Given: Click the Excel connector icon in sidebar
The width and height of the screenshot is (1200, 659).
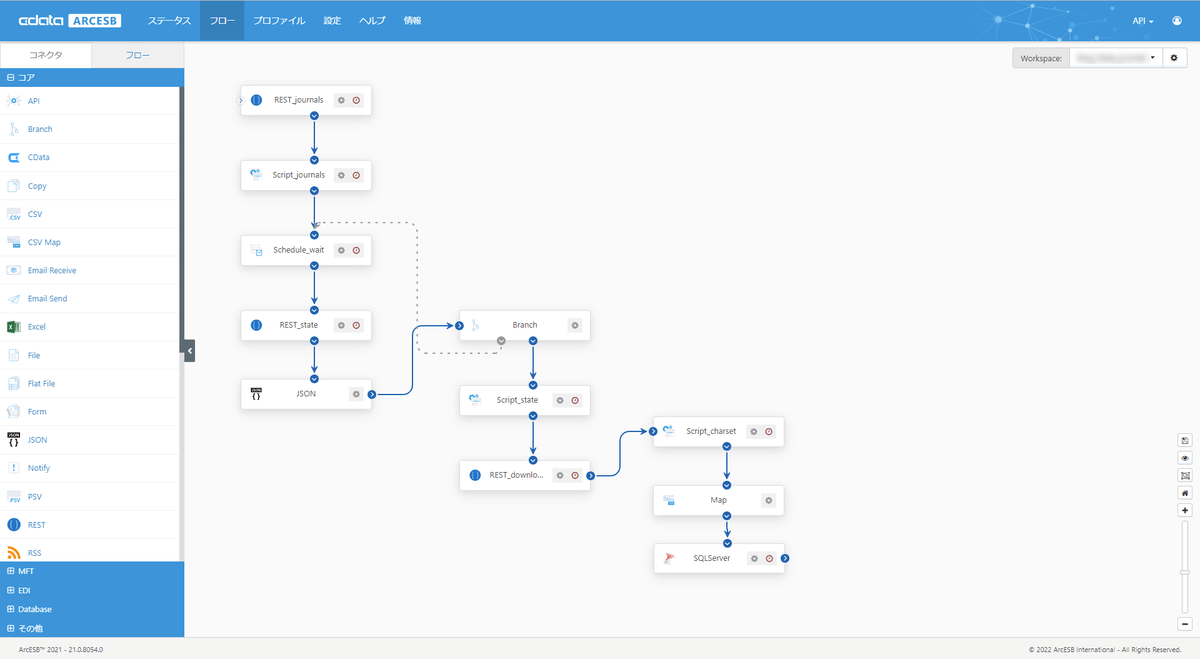Looking at the screenshot, I should (14, 327).
